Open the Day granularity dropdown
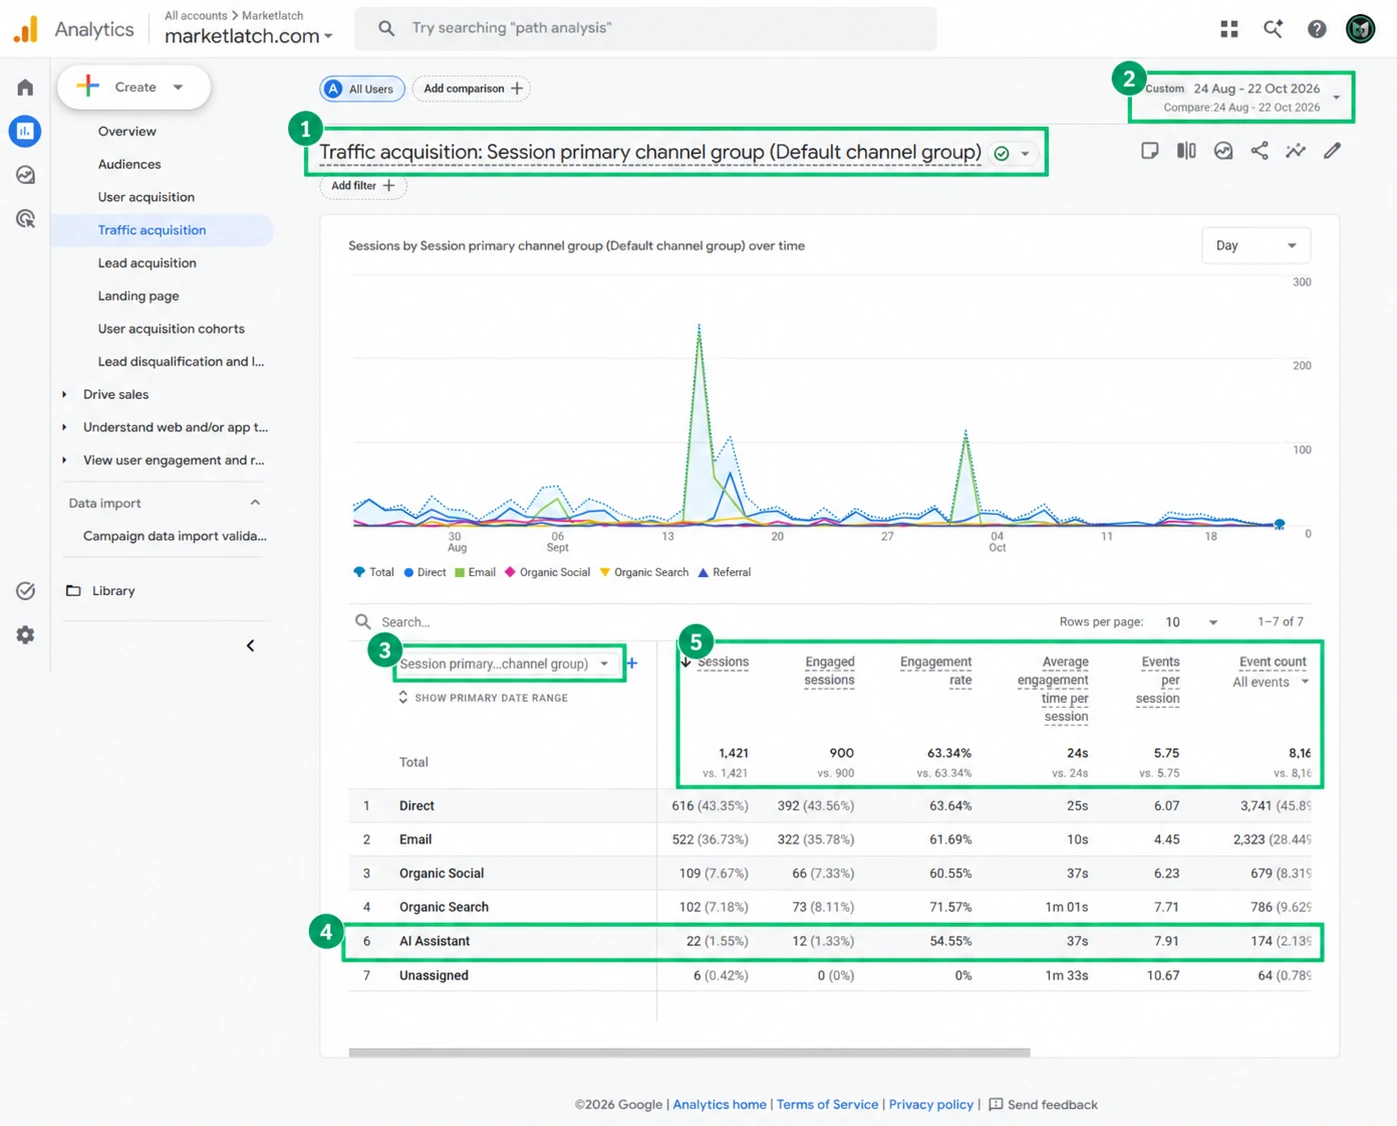1397x1126 pixels. [1255, 246]
